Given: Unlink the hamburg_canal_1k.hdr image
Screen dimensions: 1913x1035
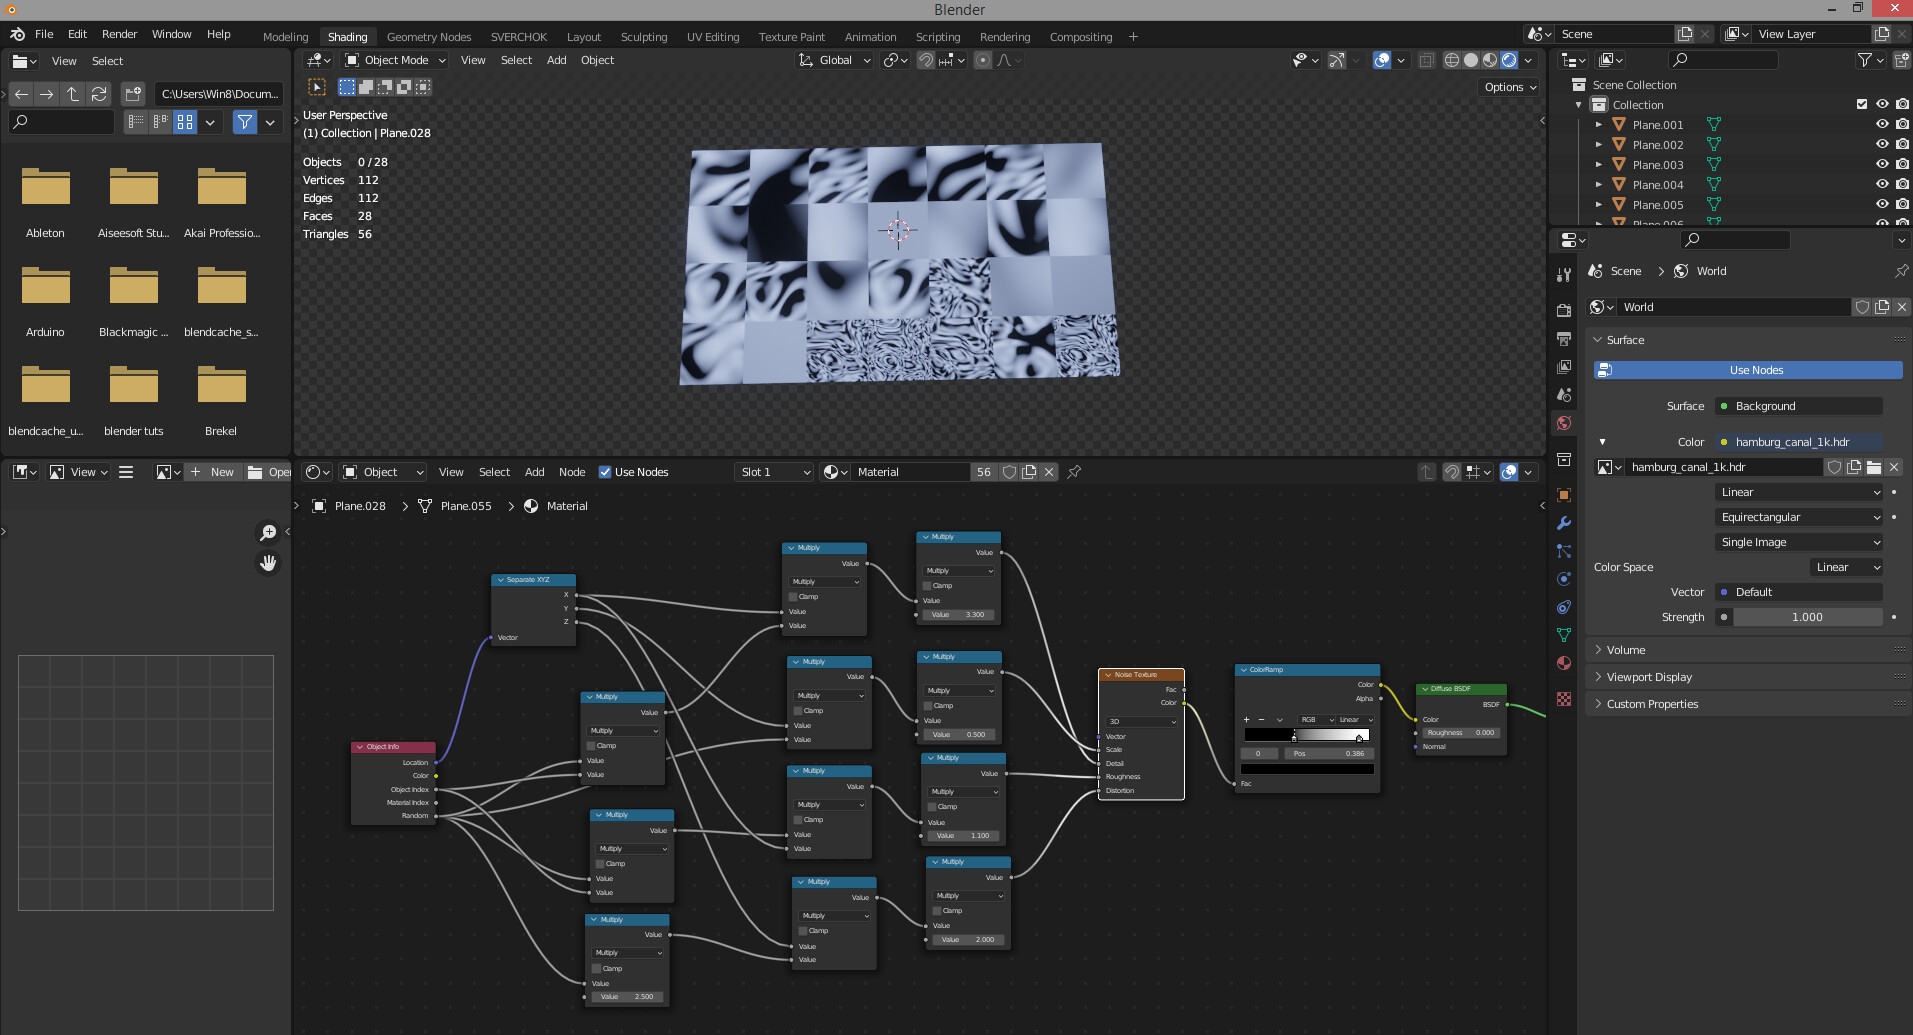Looking at the screenshot, I should 1894,467.
